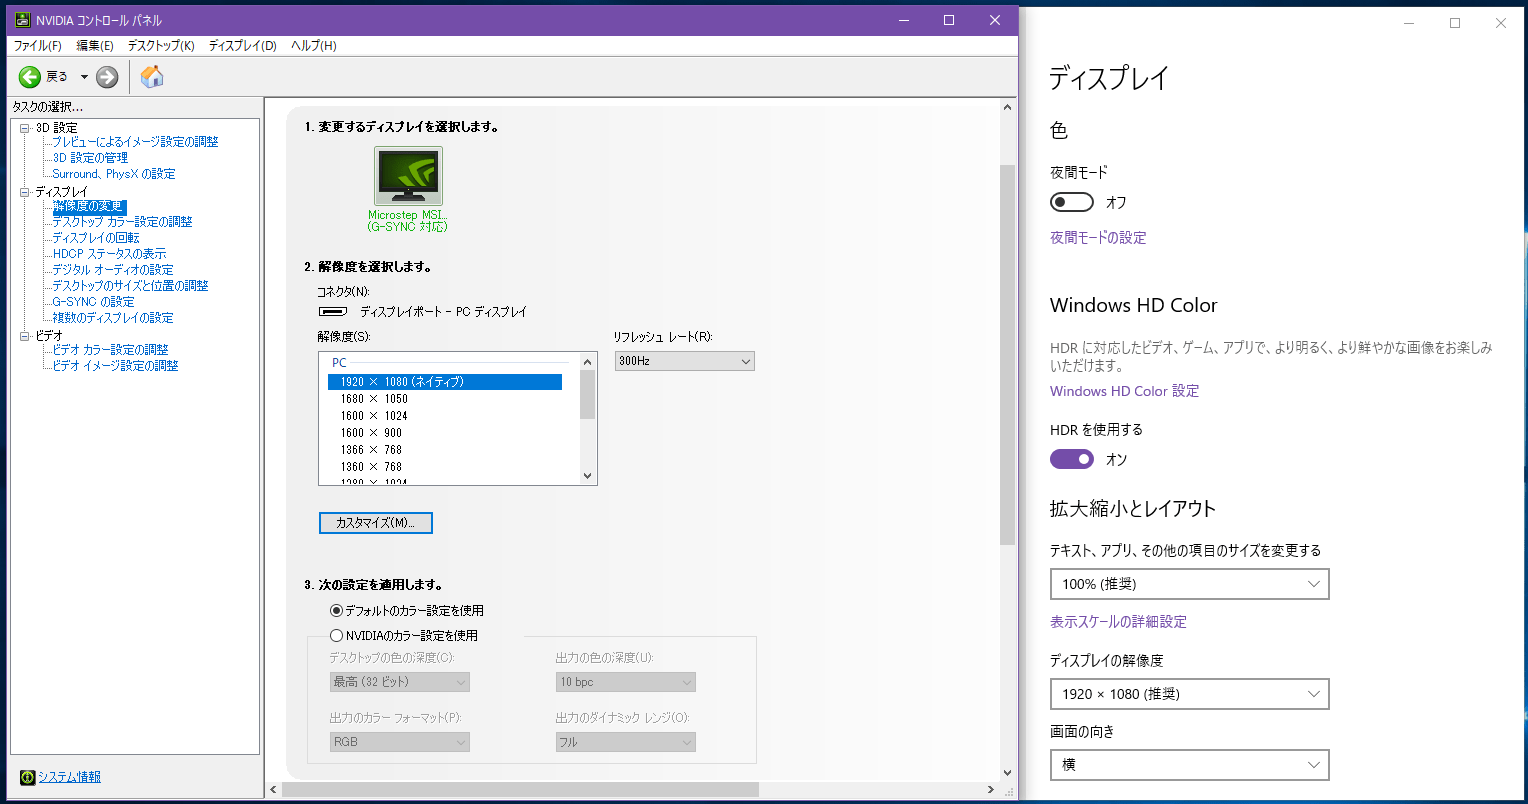Click resolution list scroll-down arrow
1528x804 pixels.
(587, 476)
